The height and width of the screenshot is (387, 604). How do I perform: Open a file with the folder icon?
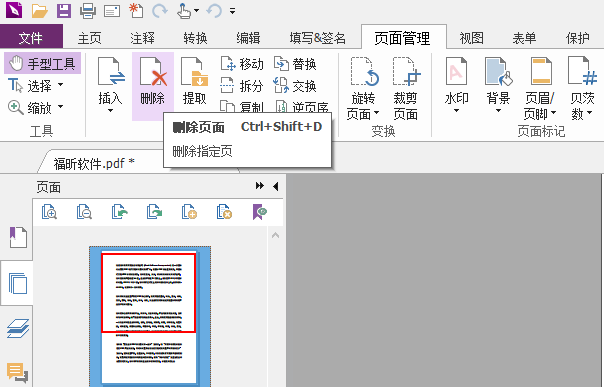click(x=40, y=11)
